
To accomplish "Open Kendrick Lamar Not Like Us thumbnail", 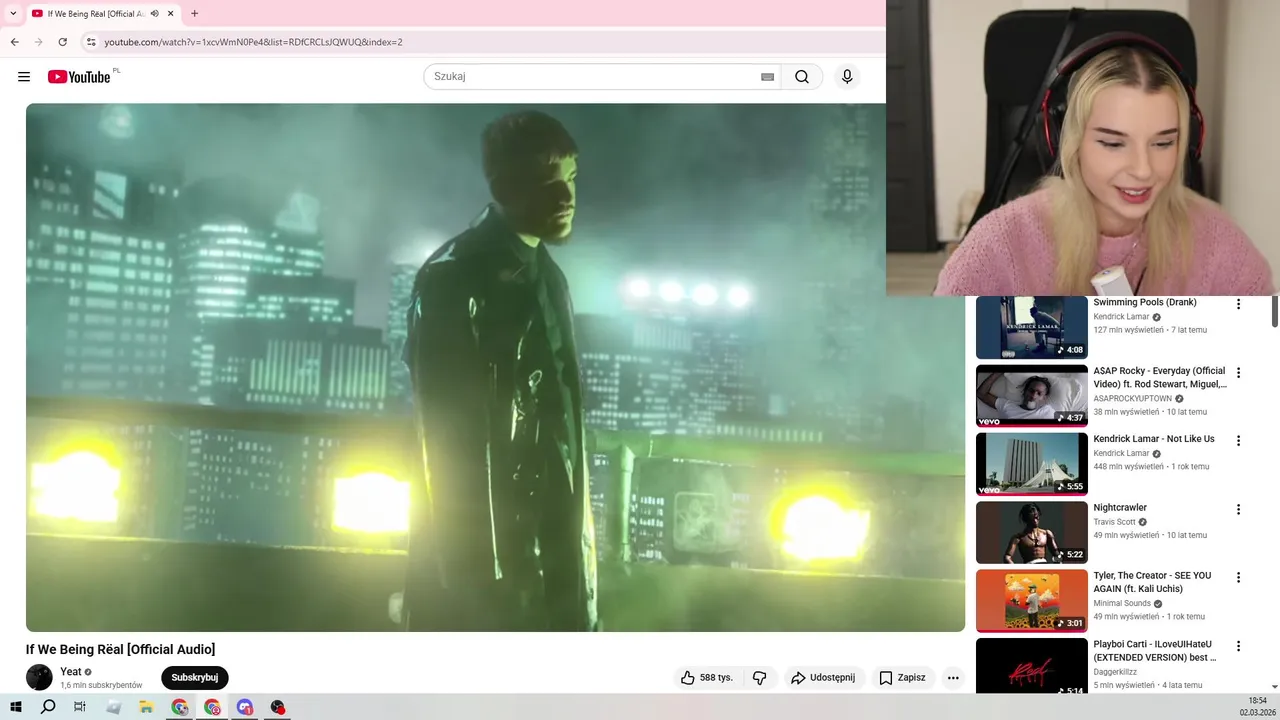I will 1032,464.
